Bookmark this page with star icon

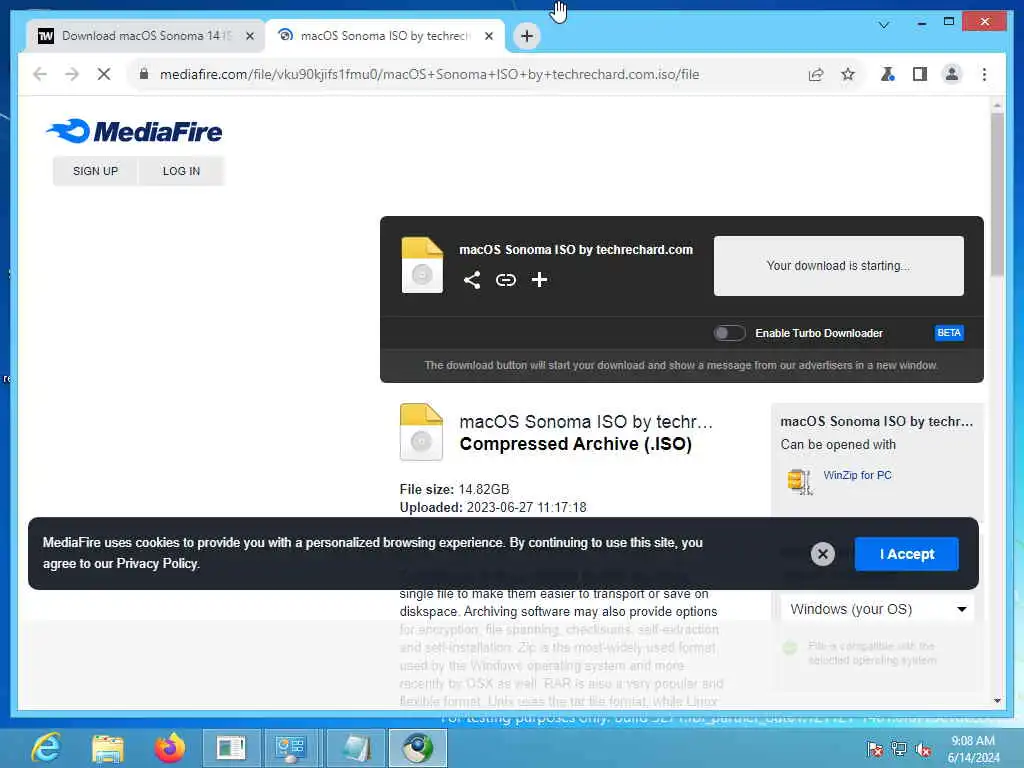click(848, 74)
